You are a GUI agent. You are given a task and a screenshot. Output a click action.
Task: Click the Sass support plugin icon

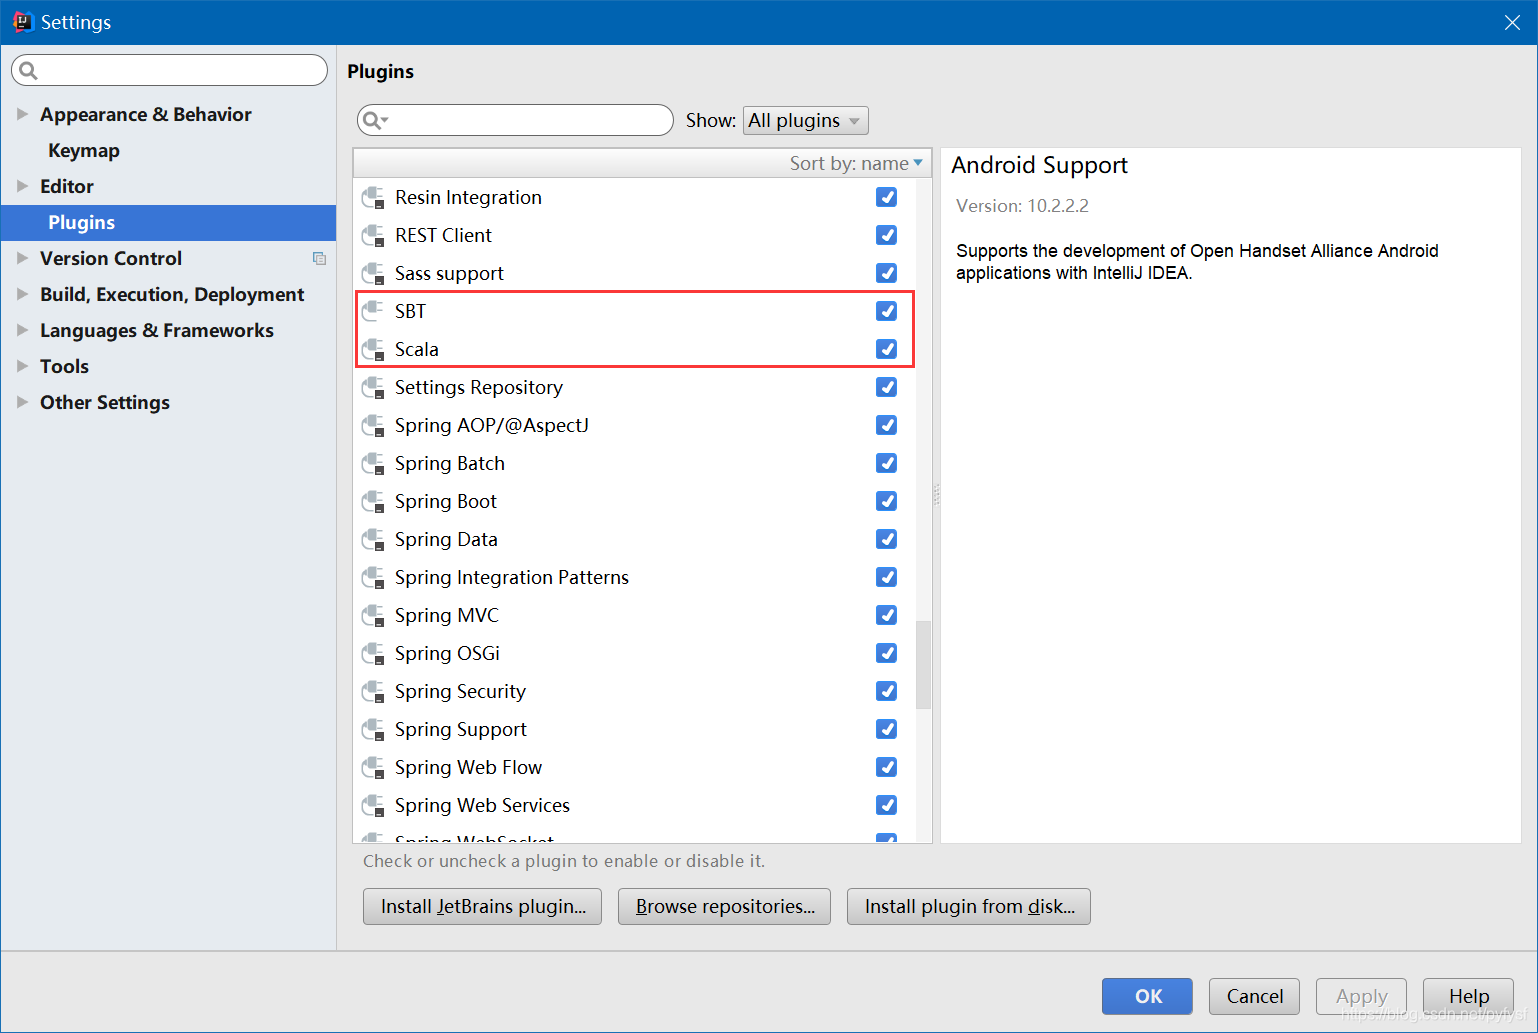click(x=373, y=274)
